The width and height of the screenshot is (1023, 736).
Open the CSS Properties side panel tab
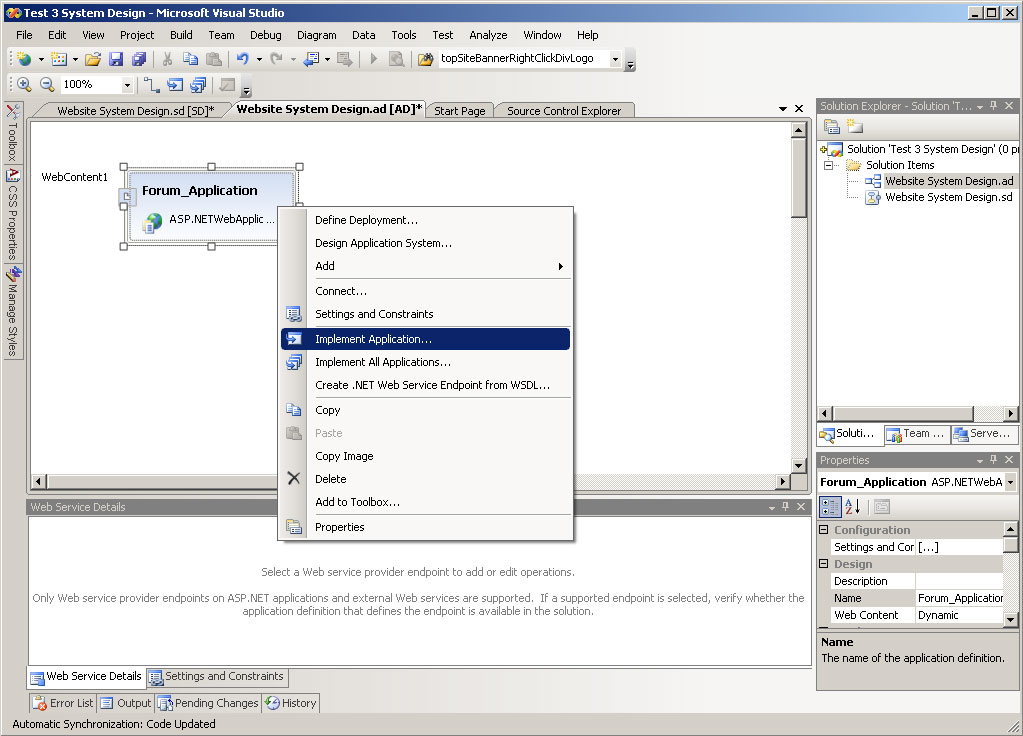click(x=12, y=214)
